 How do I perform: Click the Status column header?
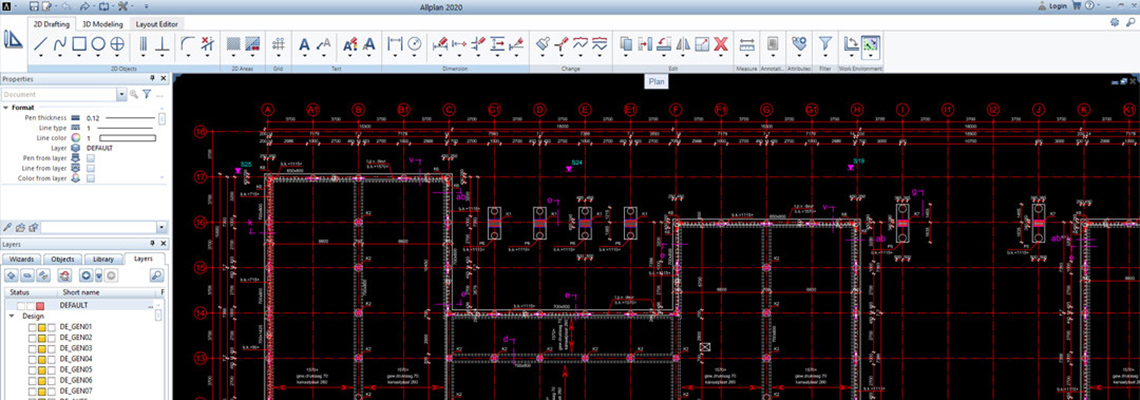point(20,292)
